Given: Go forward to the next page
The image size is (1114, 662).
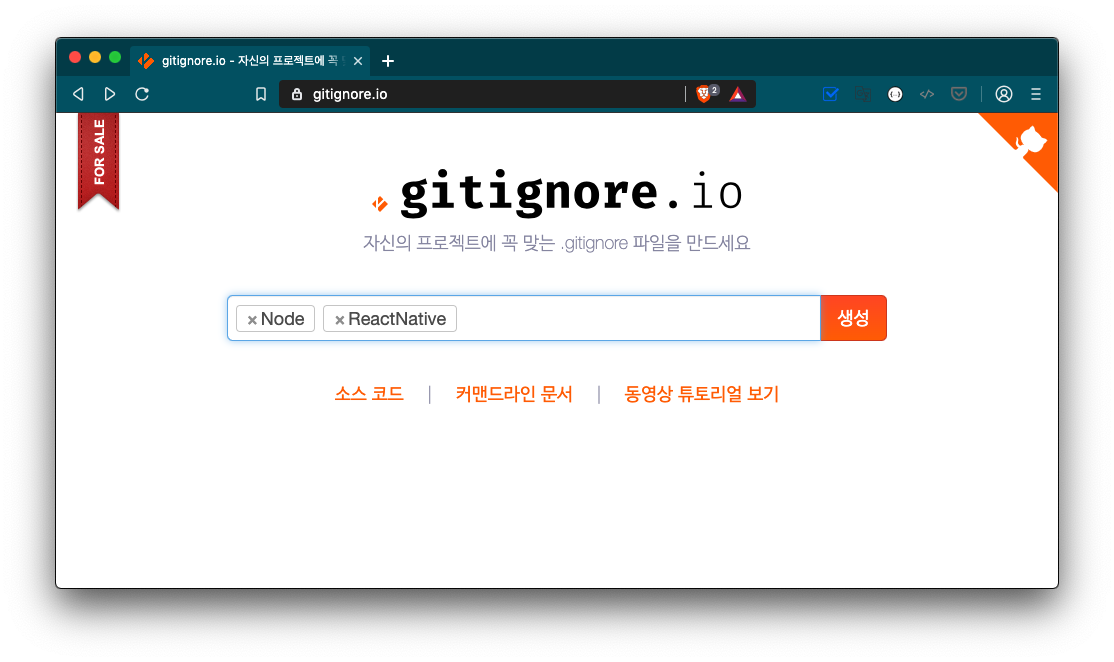Looking at the screenshot, I should click(109, 94).
